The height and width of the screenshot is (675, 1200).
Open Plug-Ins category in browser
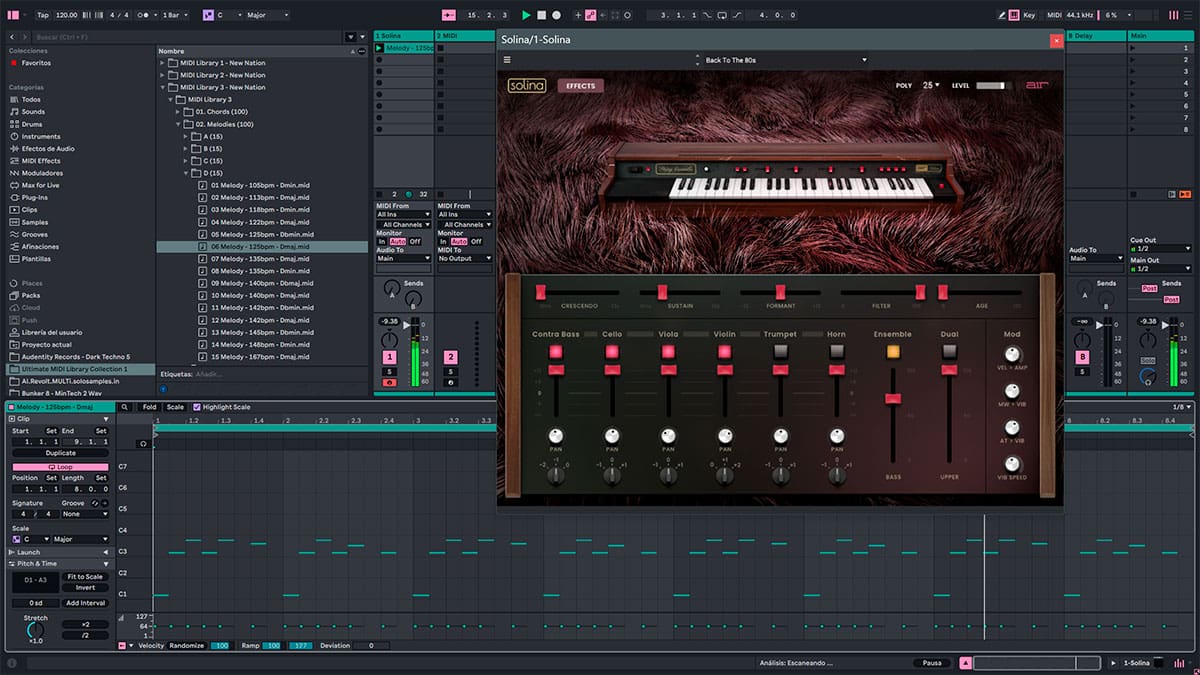point(34,197)
